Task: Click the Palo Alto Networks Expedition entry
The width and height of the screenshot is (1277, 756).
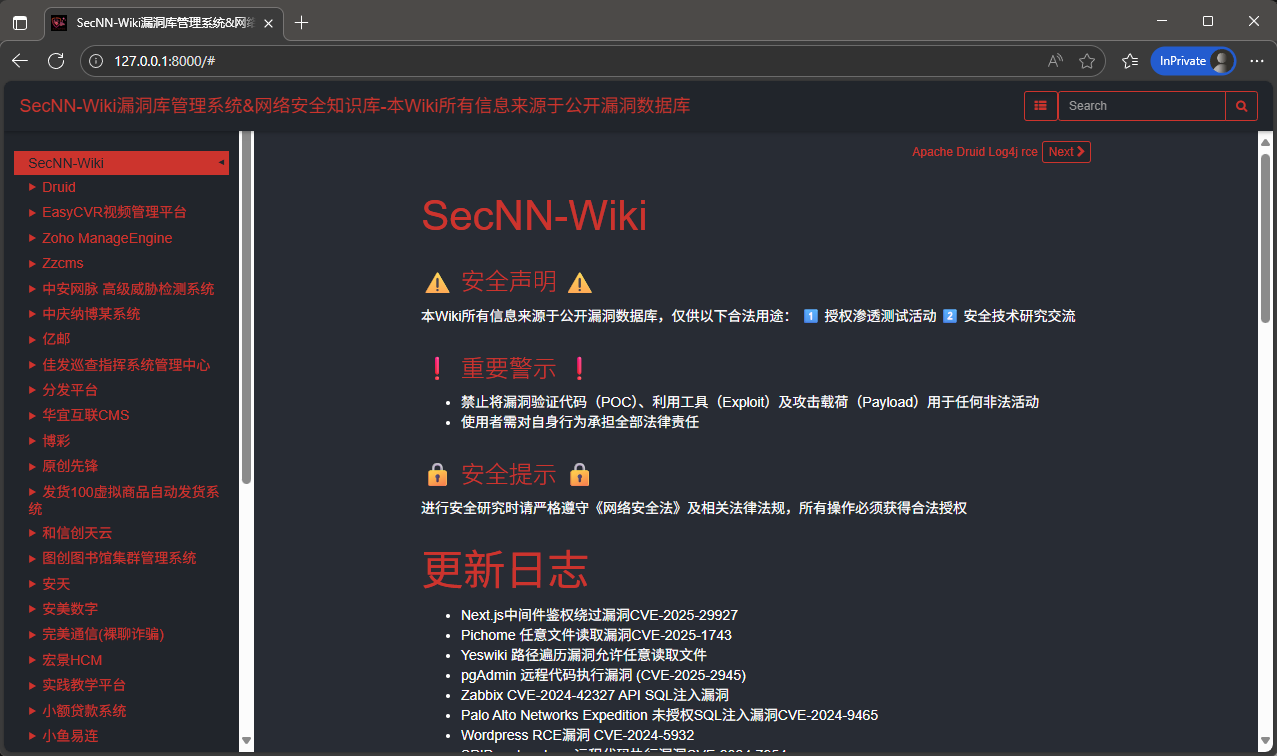Action: coord(669,715)
